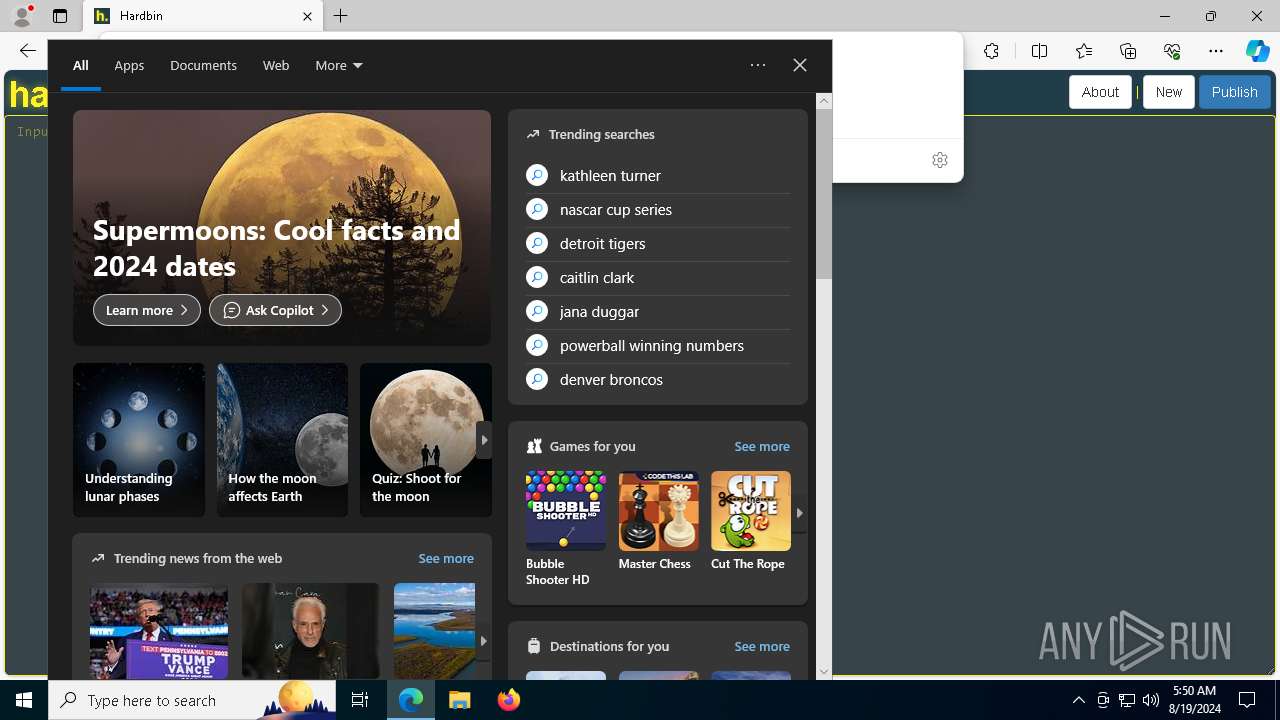
Task: Search trending kathleen turner
Action: (657, 175)
